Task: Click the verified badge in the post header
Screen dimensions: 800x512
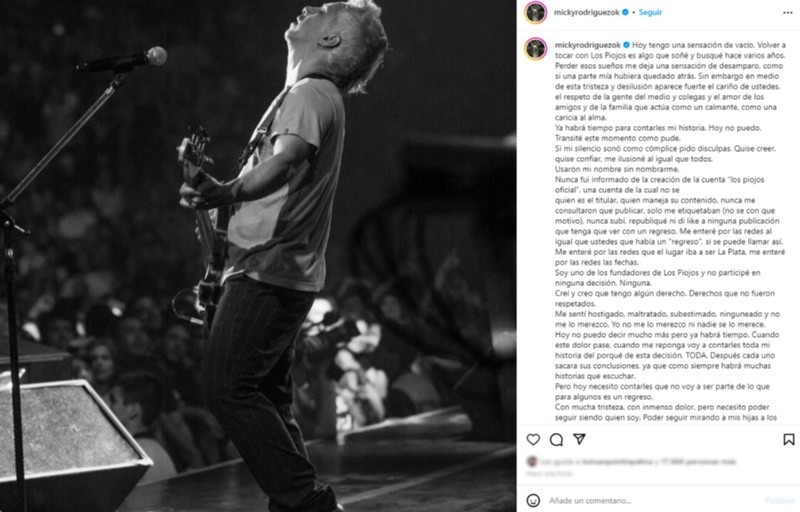Action: pos(625,12)
